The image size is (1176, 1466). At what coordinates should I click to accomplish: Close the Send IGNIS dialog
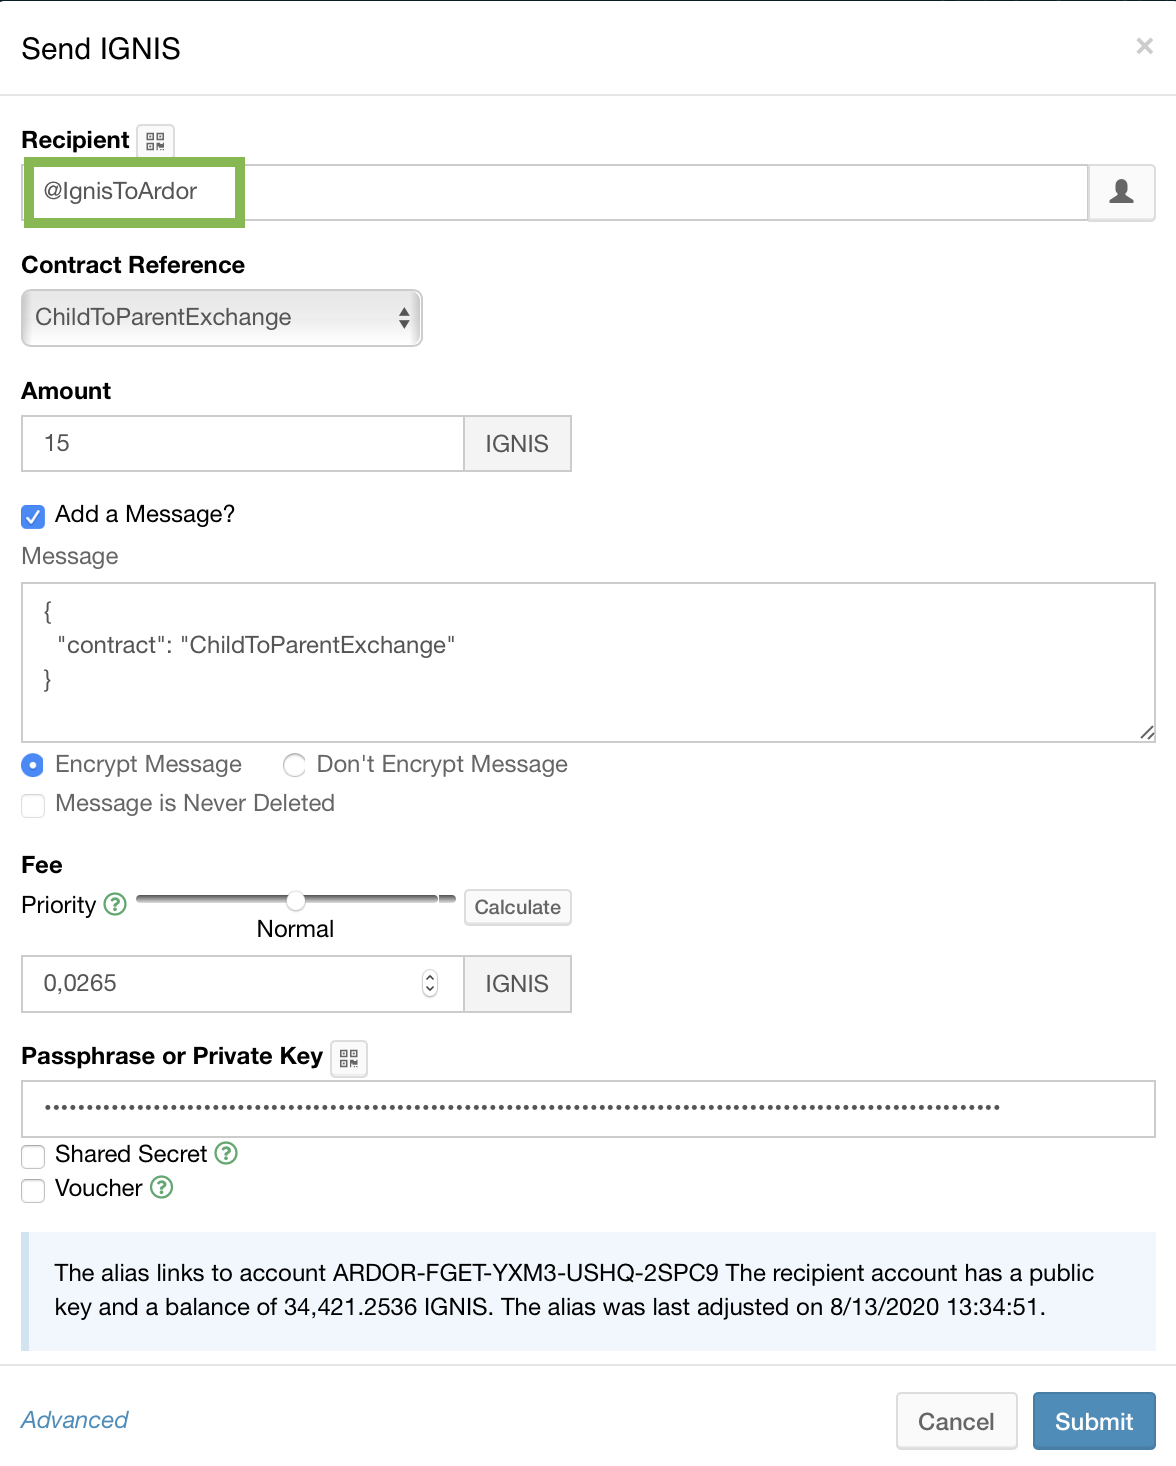point(1144,46)
